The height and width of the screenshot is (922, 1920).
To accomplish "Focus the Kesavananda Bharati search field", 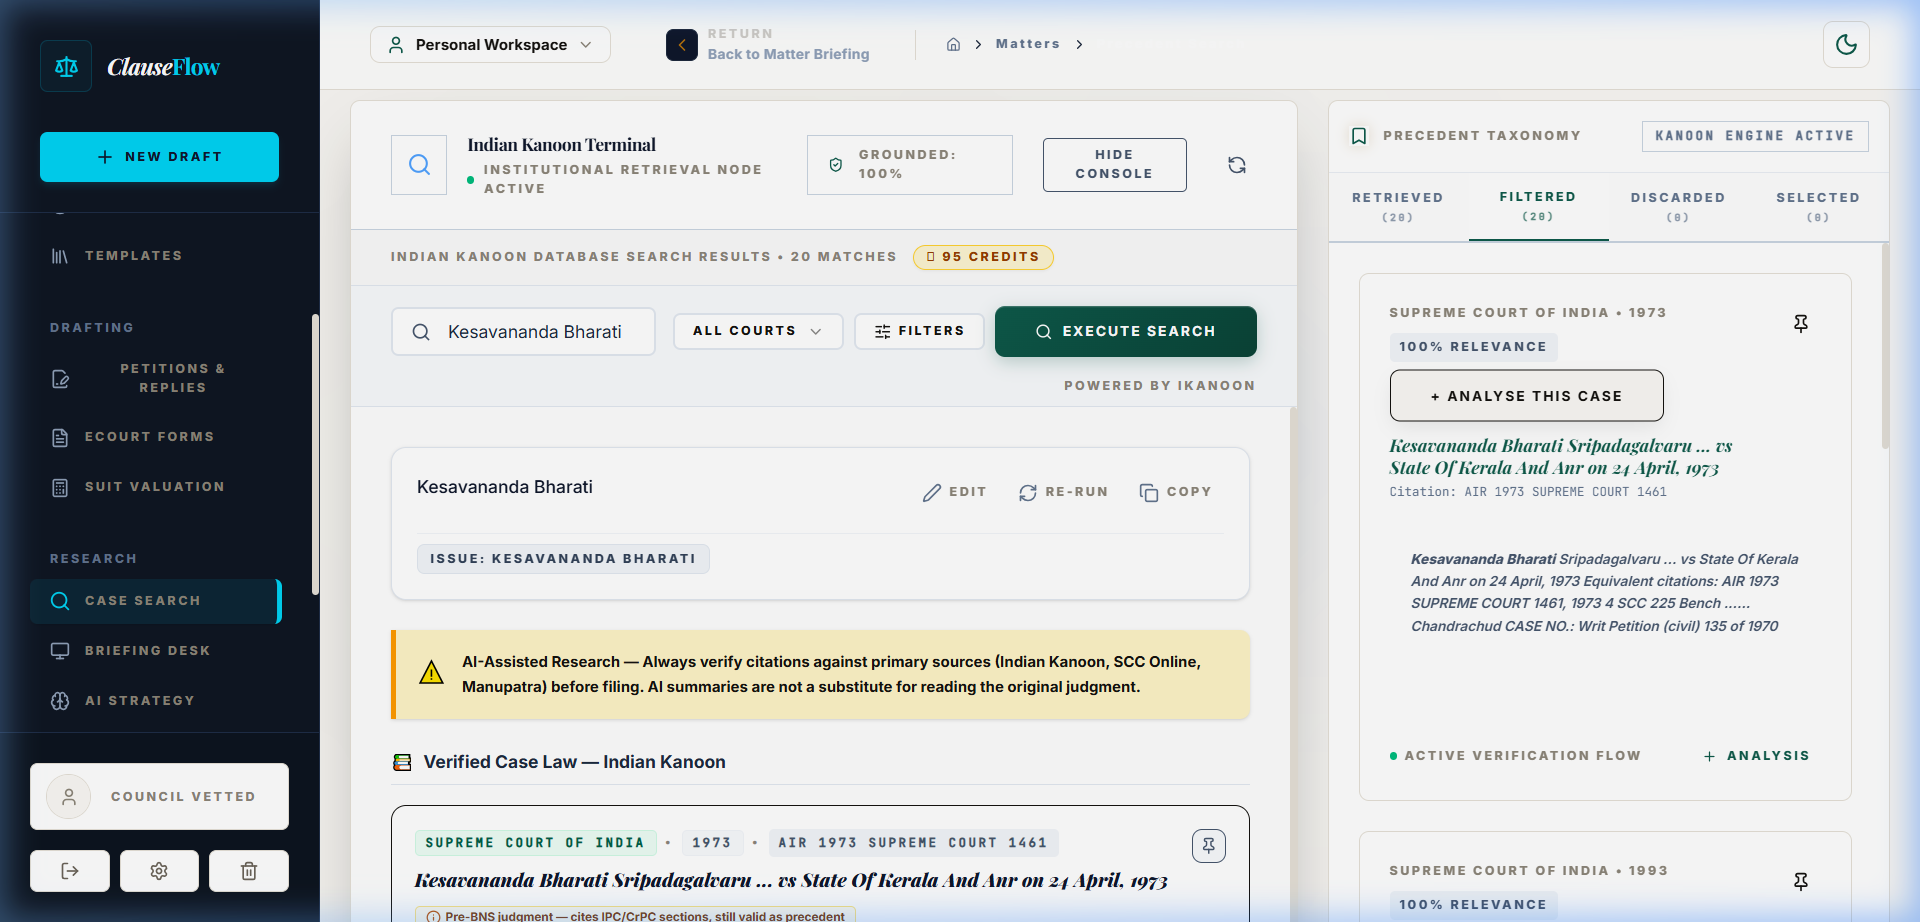I will coord(523,332).
